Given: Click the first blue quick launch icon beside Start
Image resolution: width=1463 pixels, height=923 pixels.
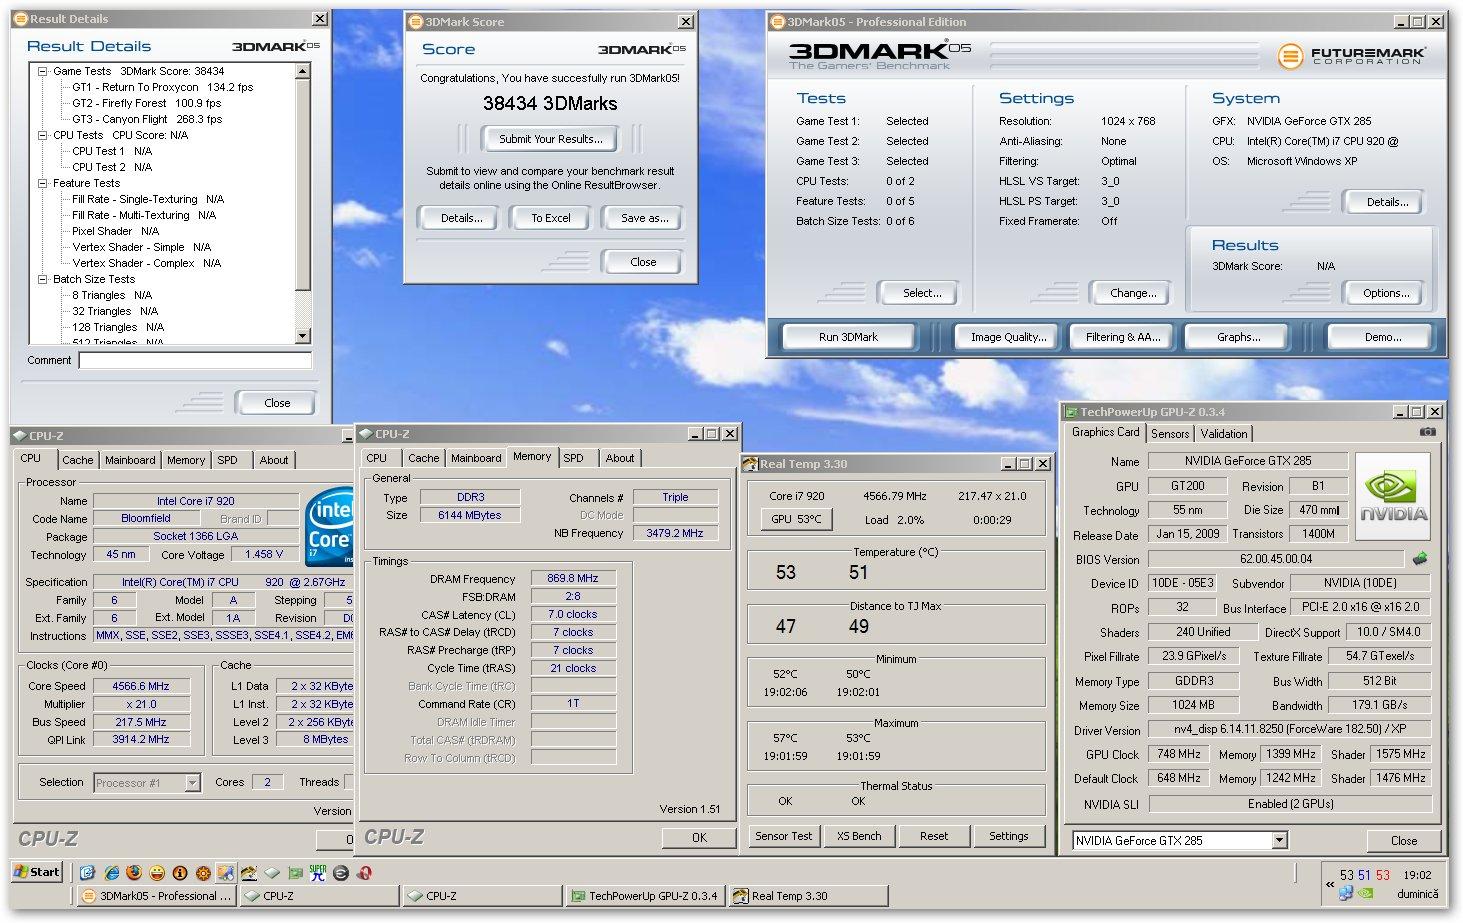Looking at the screenshot, I should (87, 872).
